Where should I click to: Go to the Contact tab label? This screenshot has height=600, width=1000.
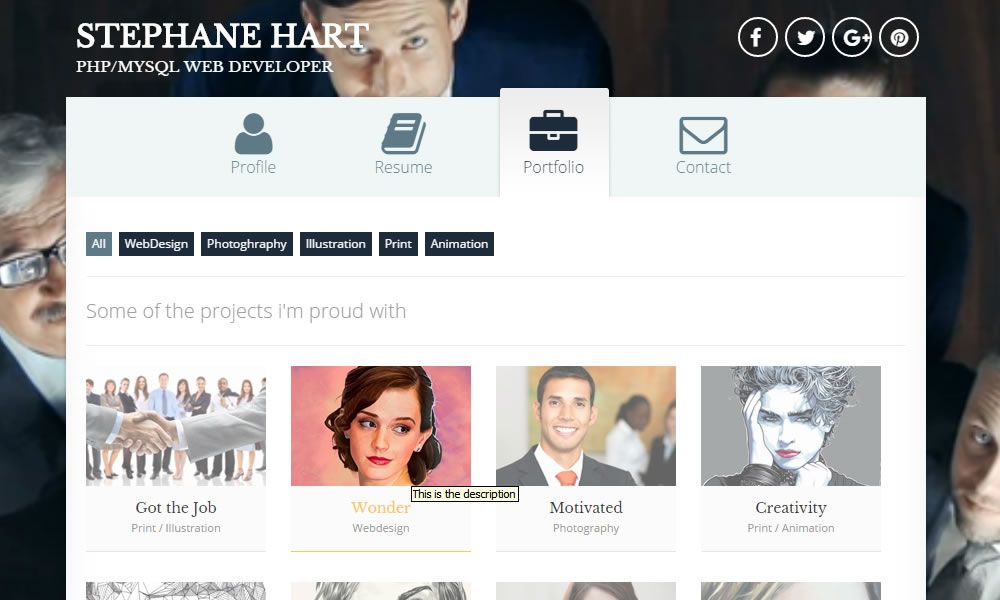click(703, 167)
